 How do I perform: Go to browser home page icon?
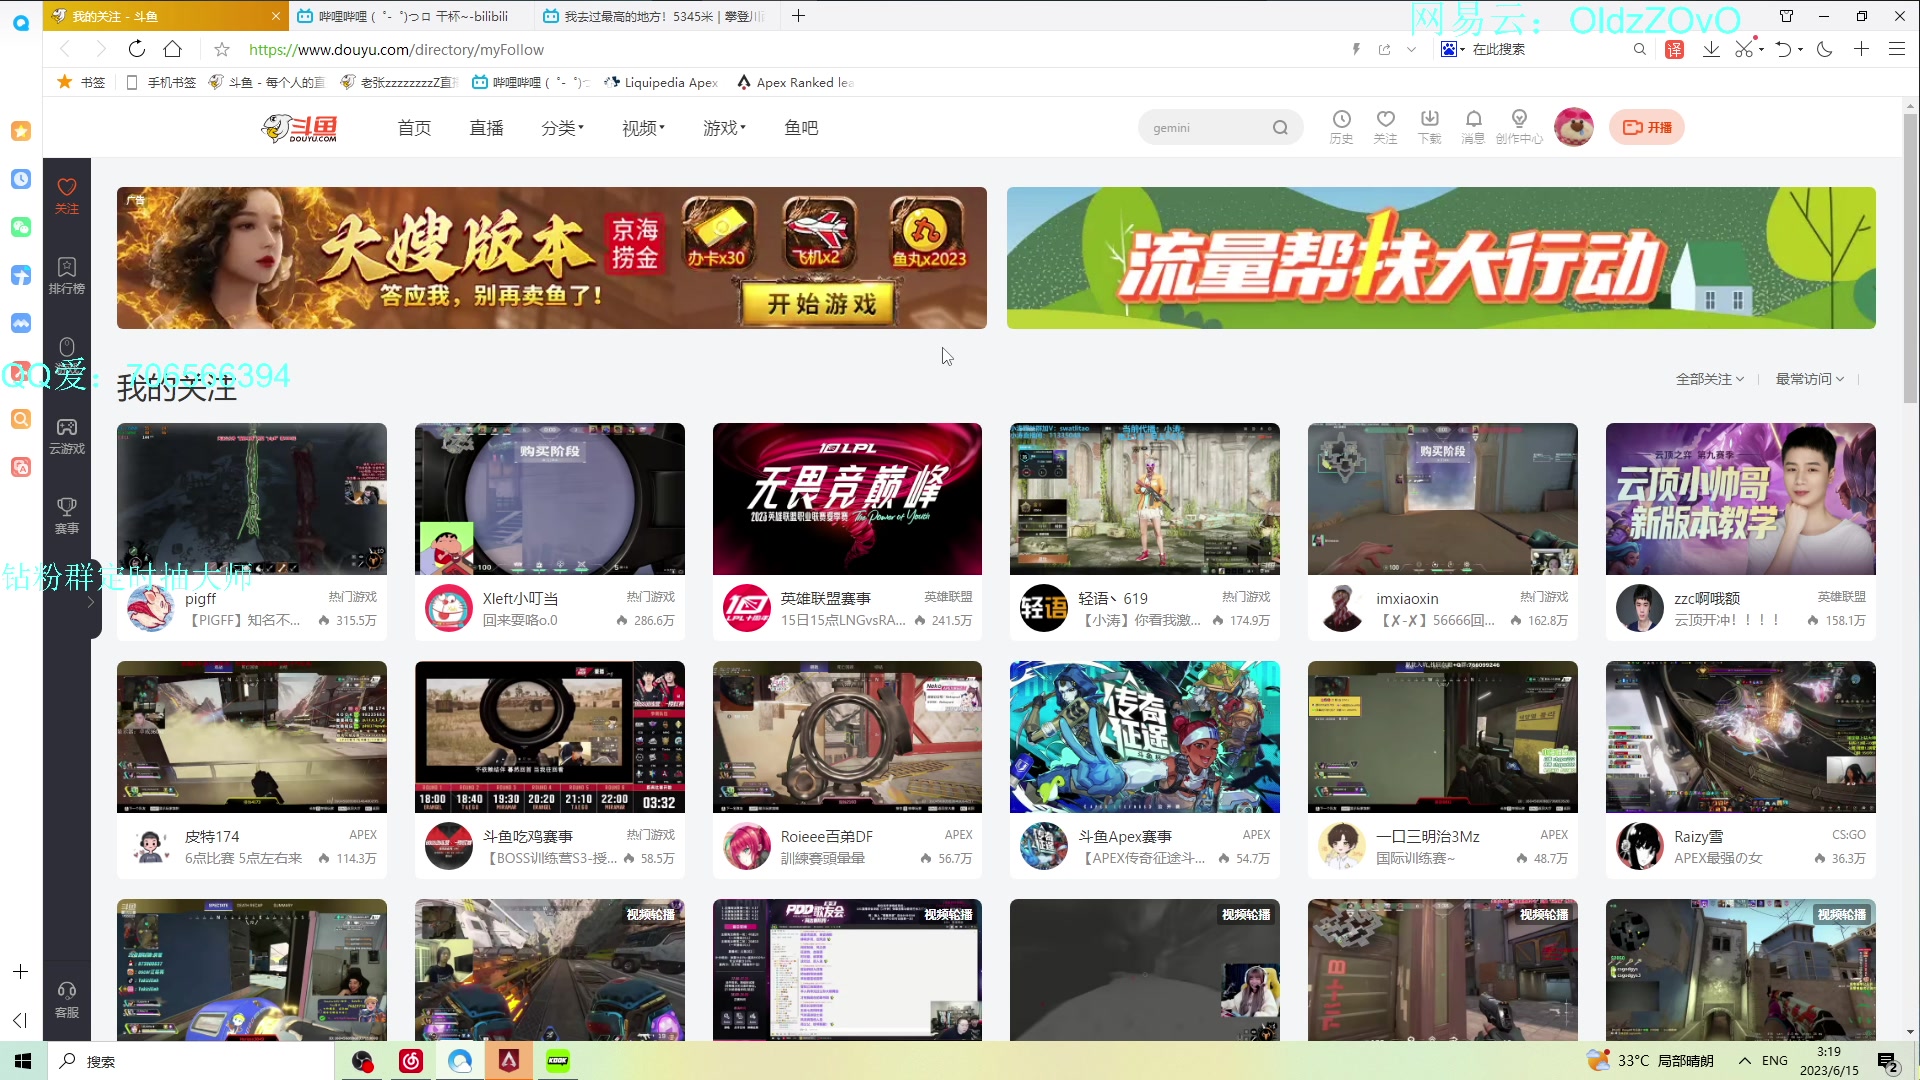[x=173, y=49]
